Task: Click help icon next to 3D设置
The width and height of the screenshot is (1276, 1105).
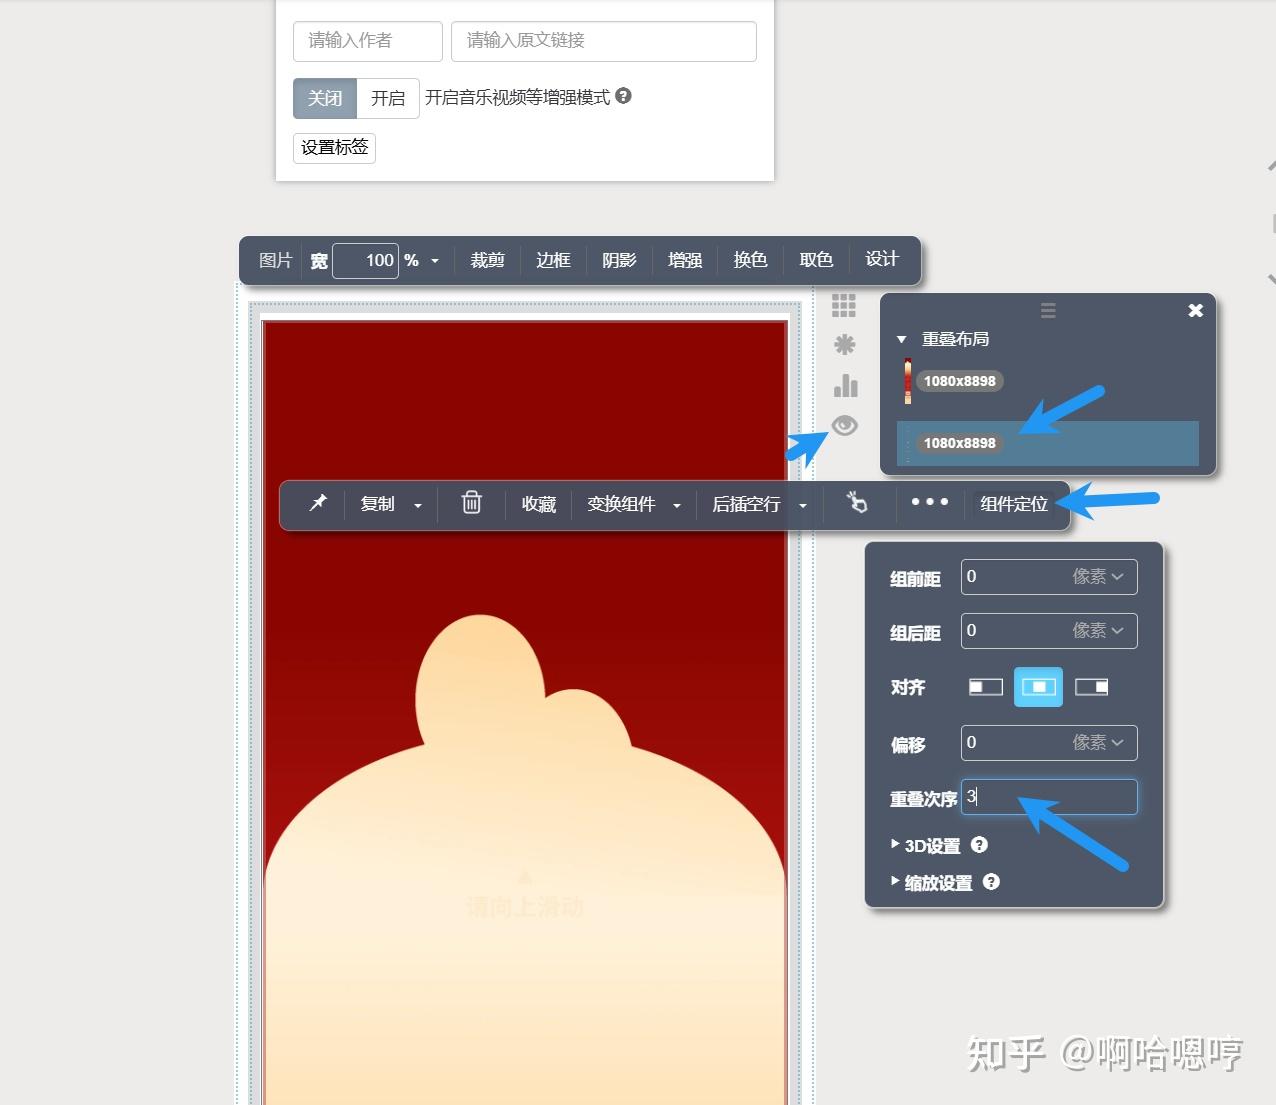Action: click(x=979, y=845)
